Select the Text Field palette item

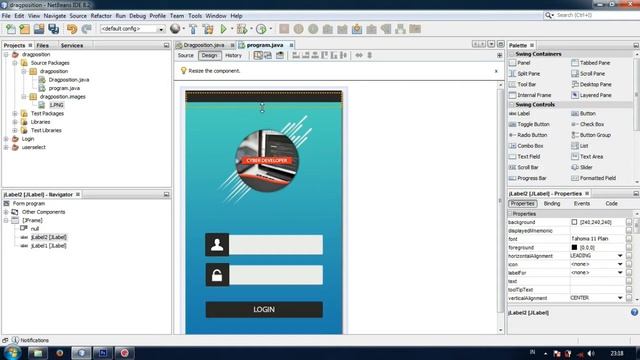point(524,156)
